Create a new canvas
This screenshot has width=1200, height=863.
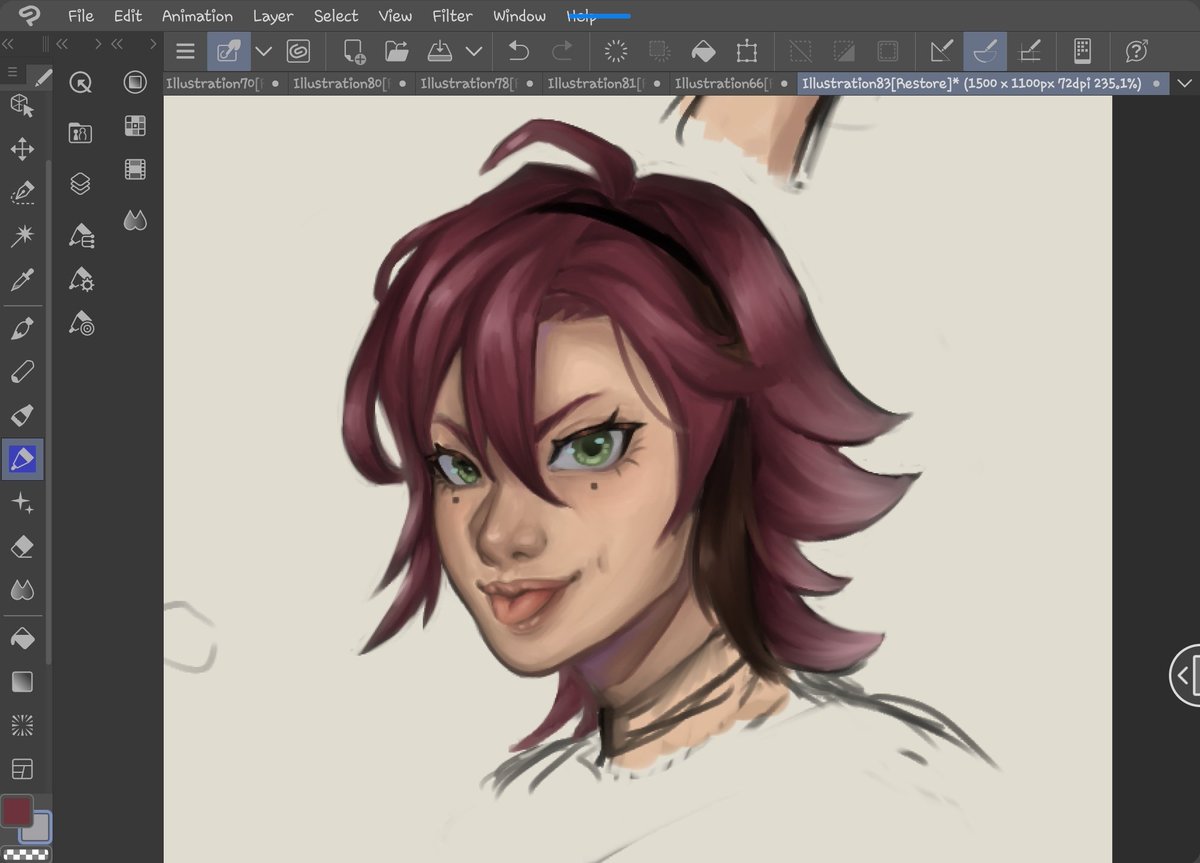(x=354, y=51)
